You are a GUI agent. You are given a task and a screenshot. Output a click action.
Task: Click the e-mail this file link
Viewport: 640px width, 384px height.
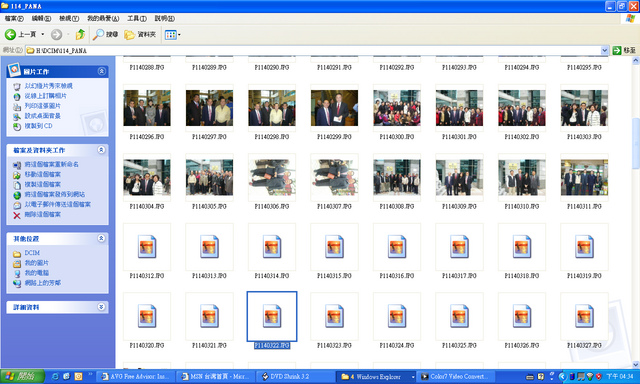coord(58,204)
